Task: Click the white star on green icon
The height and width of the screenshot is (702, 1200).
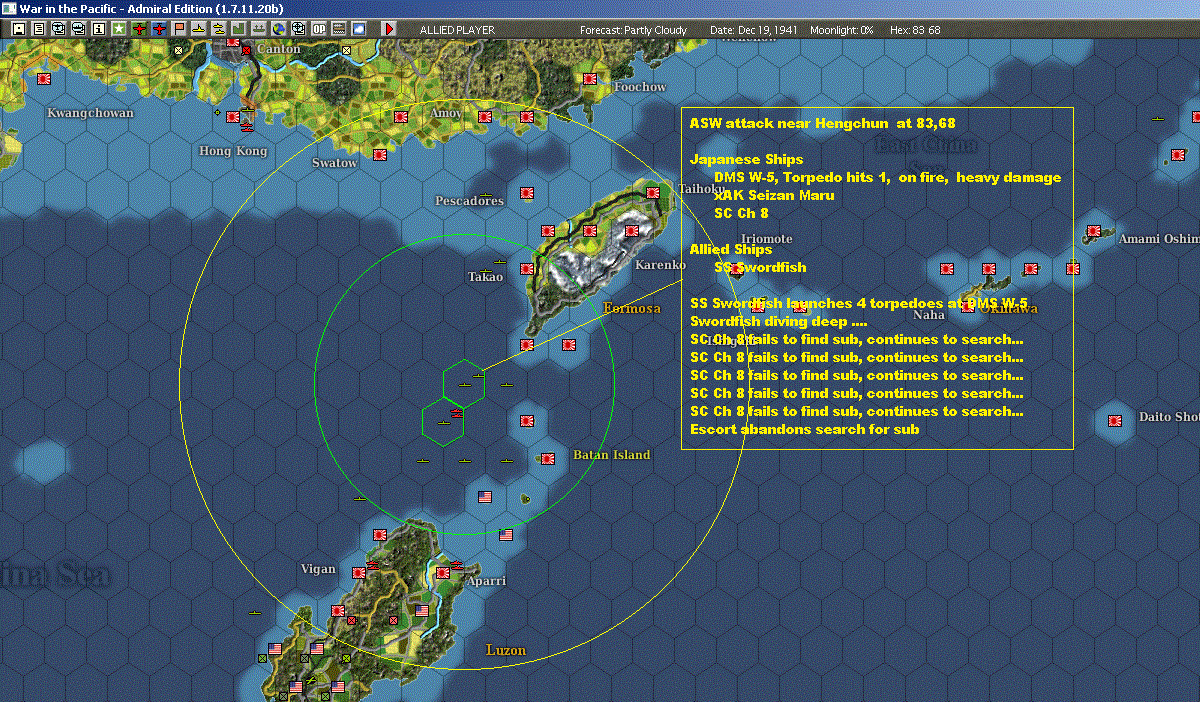Action: tap(118, 29)
